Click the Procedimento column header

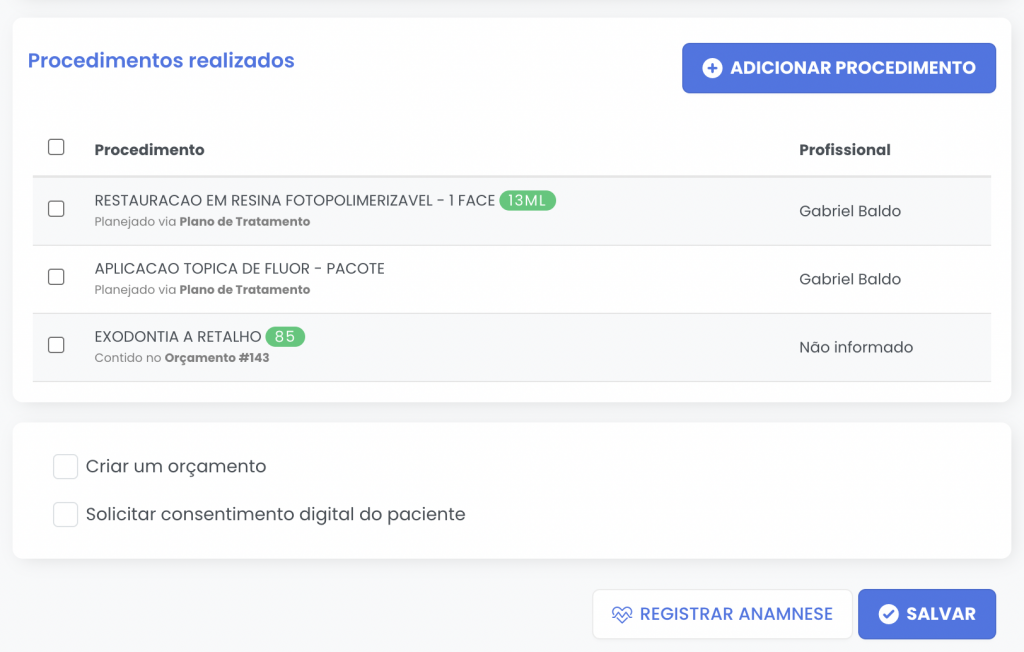(149, 150)
